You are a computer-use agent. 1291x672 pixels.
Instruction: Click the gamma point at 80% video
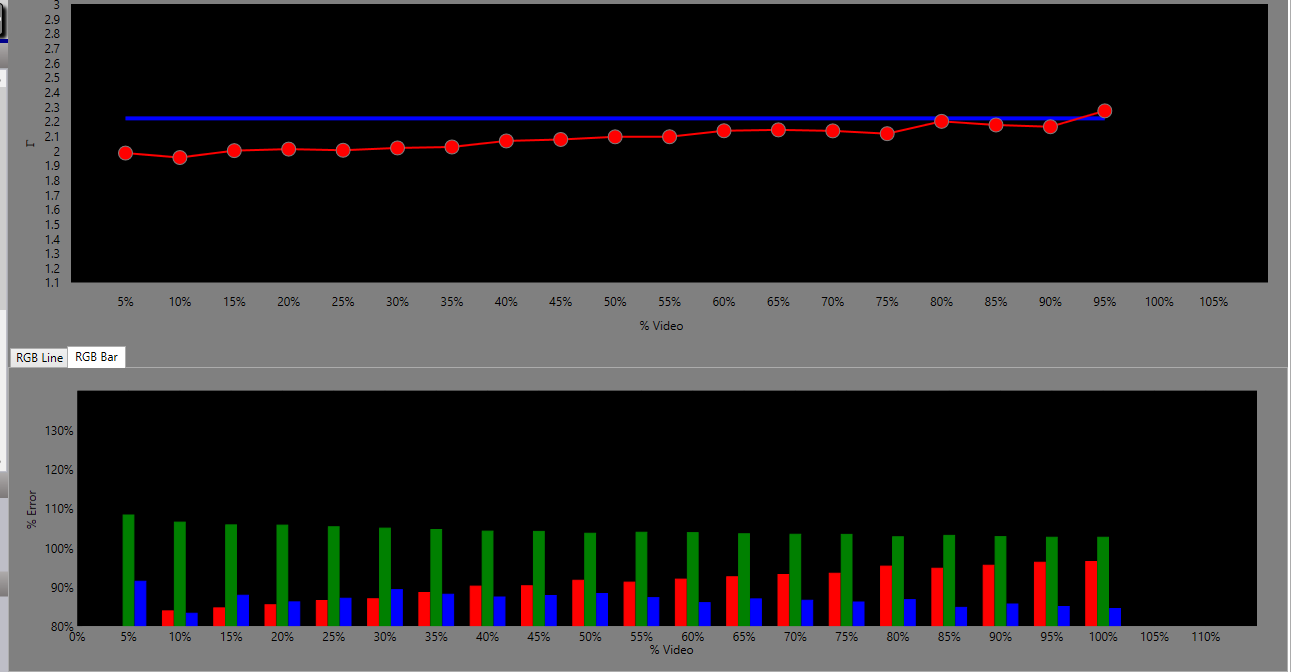click(x=941, y=121)
